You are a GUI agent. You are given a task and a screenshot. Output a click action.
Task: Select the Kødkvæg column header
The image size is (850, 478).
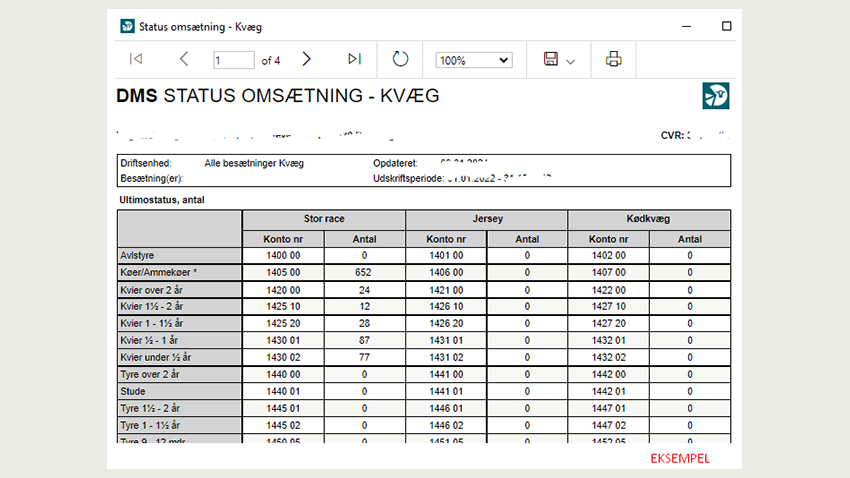[649, 219]
